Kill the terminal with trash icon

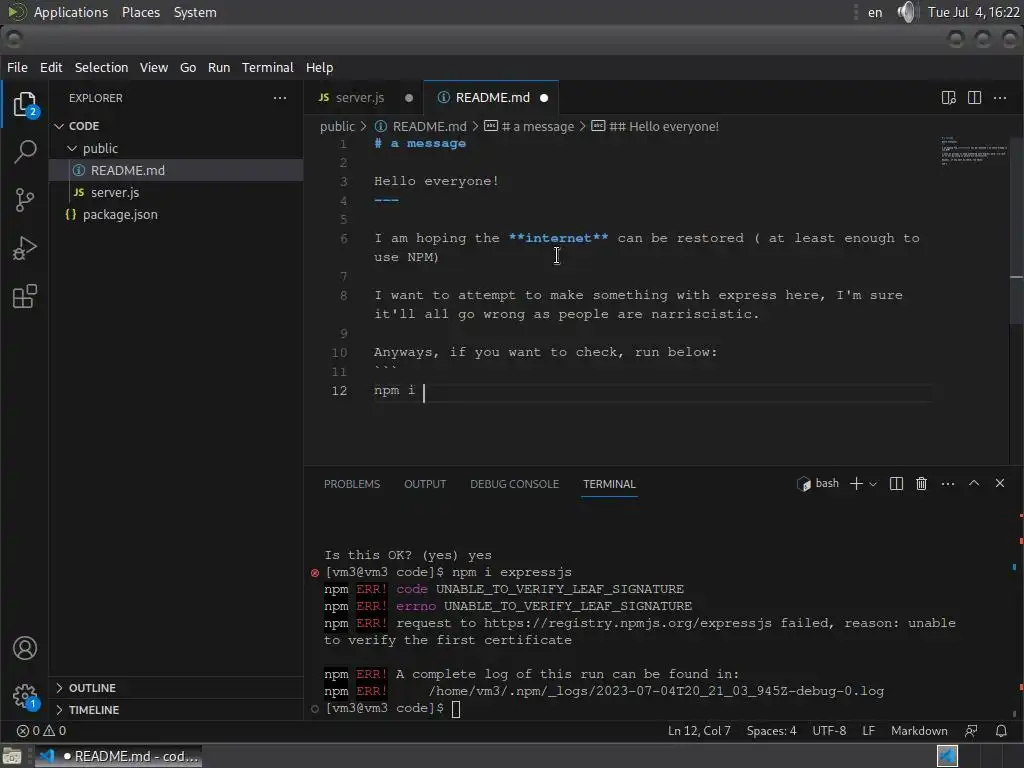921,483
